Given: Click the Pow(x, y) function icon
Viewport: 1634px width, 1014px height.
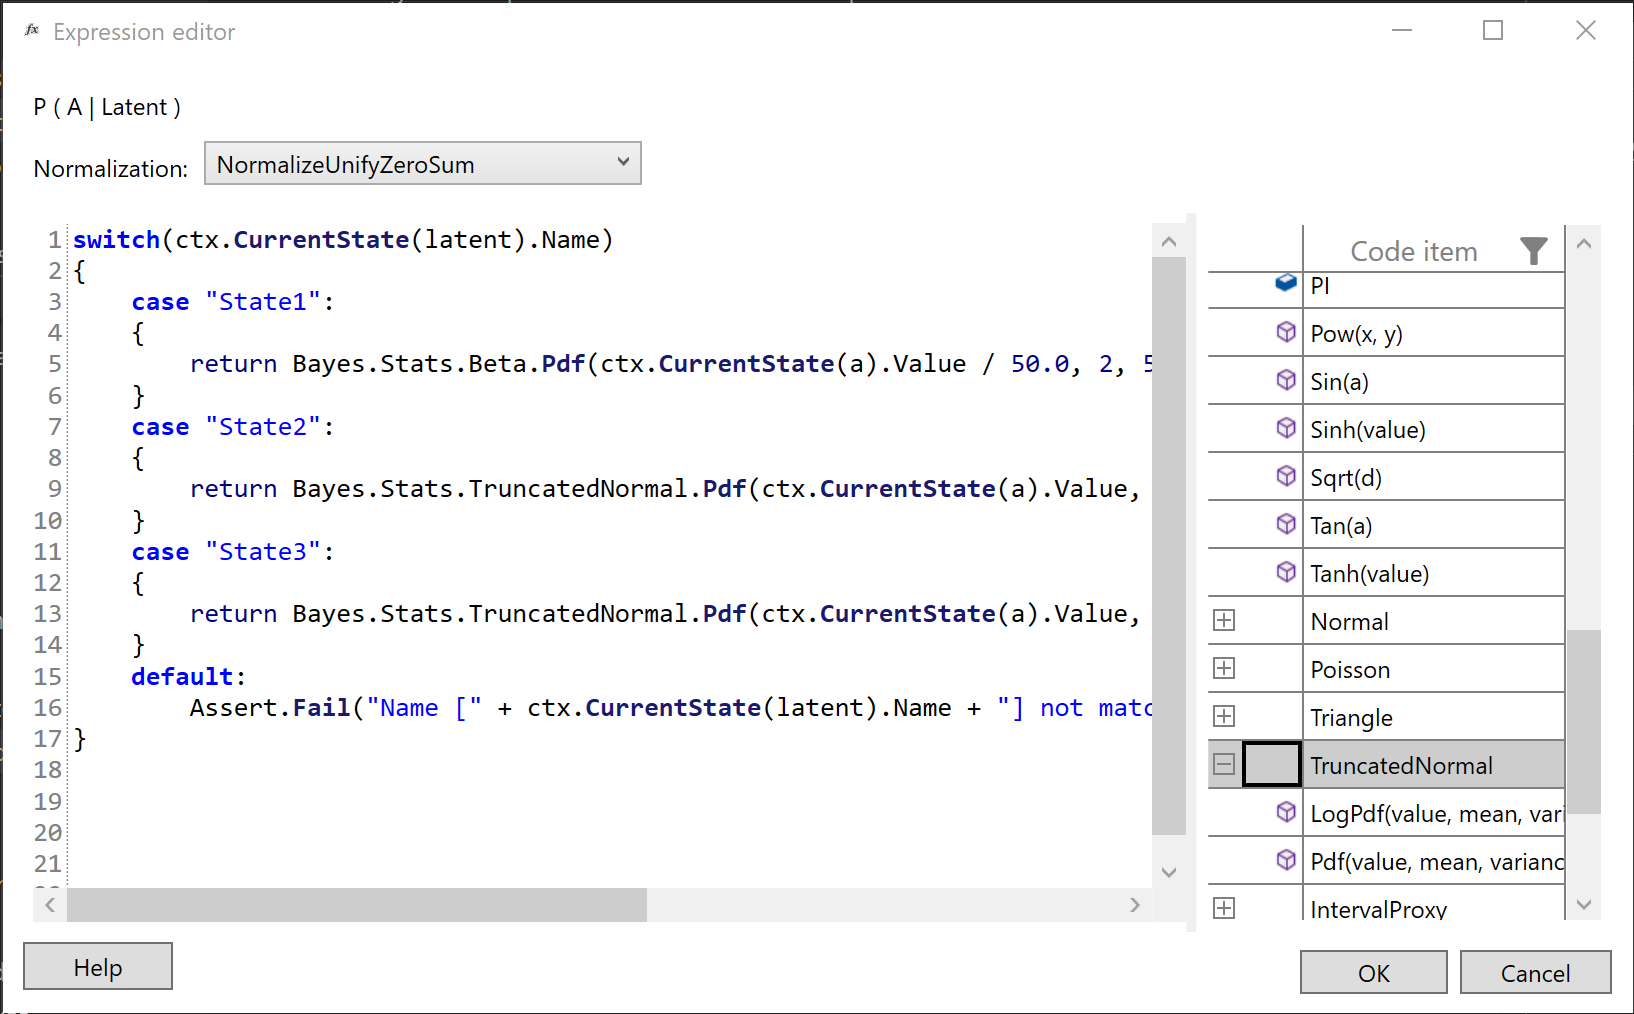Looking at the screenshot, I should point(1286,332).
